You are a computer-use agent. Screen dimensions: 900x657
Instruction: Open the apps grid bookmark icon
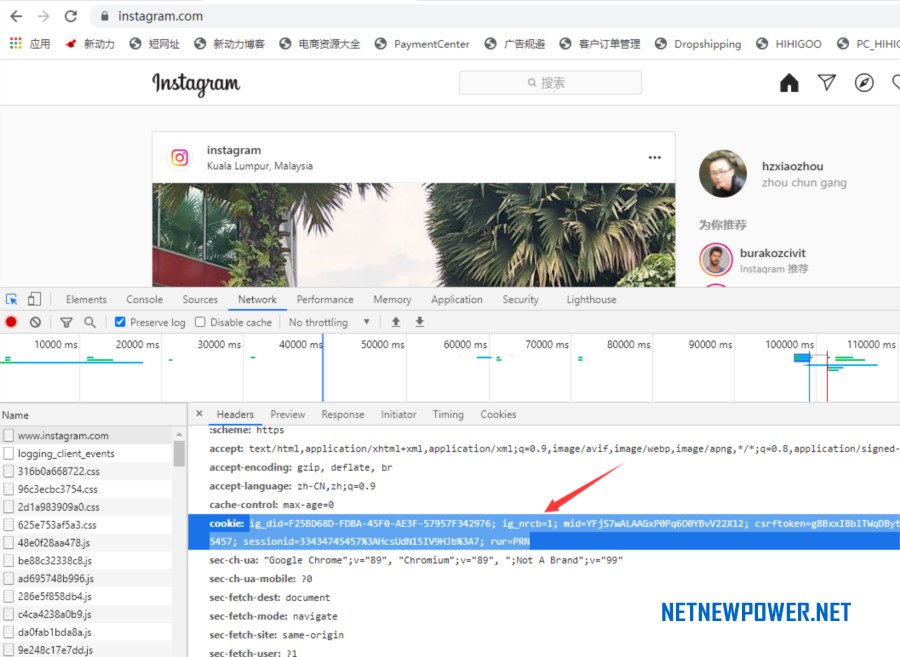click(x=15, y=44)
